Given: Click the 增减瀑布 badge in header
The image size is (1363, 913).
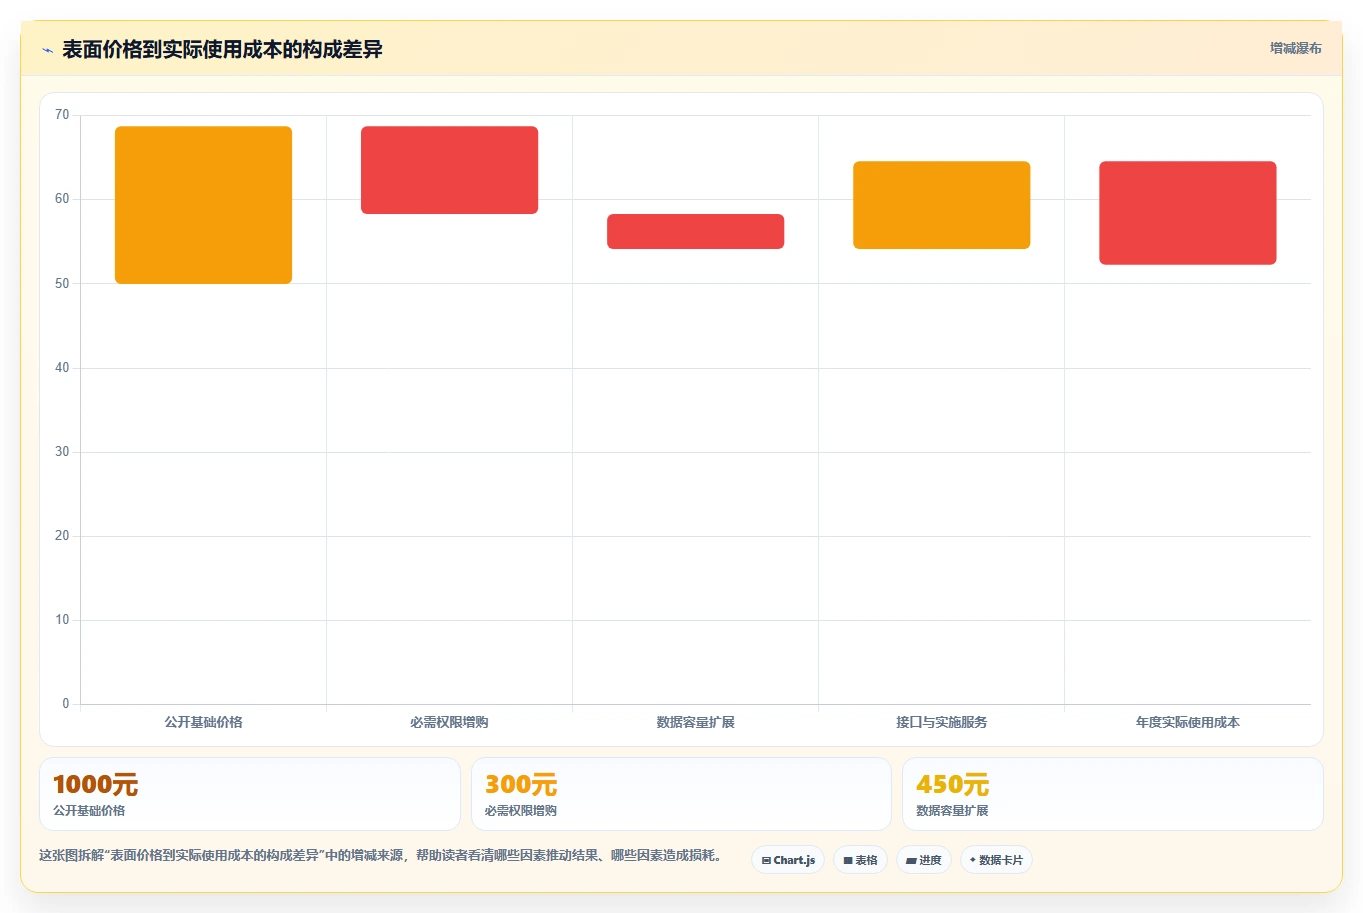Looking at the screenshot, I should [x=1295, y=48].
